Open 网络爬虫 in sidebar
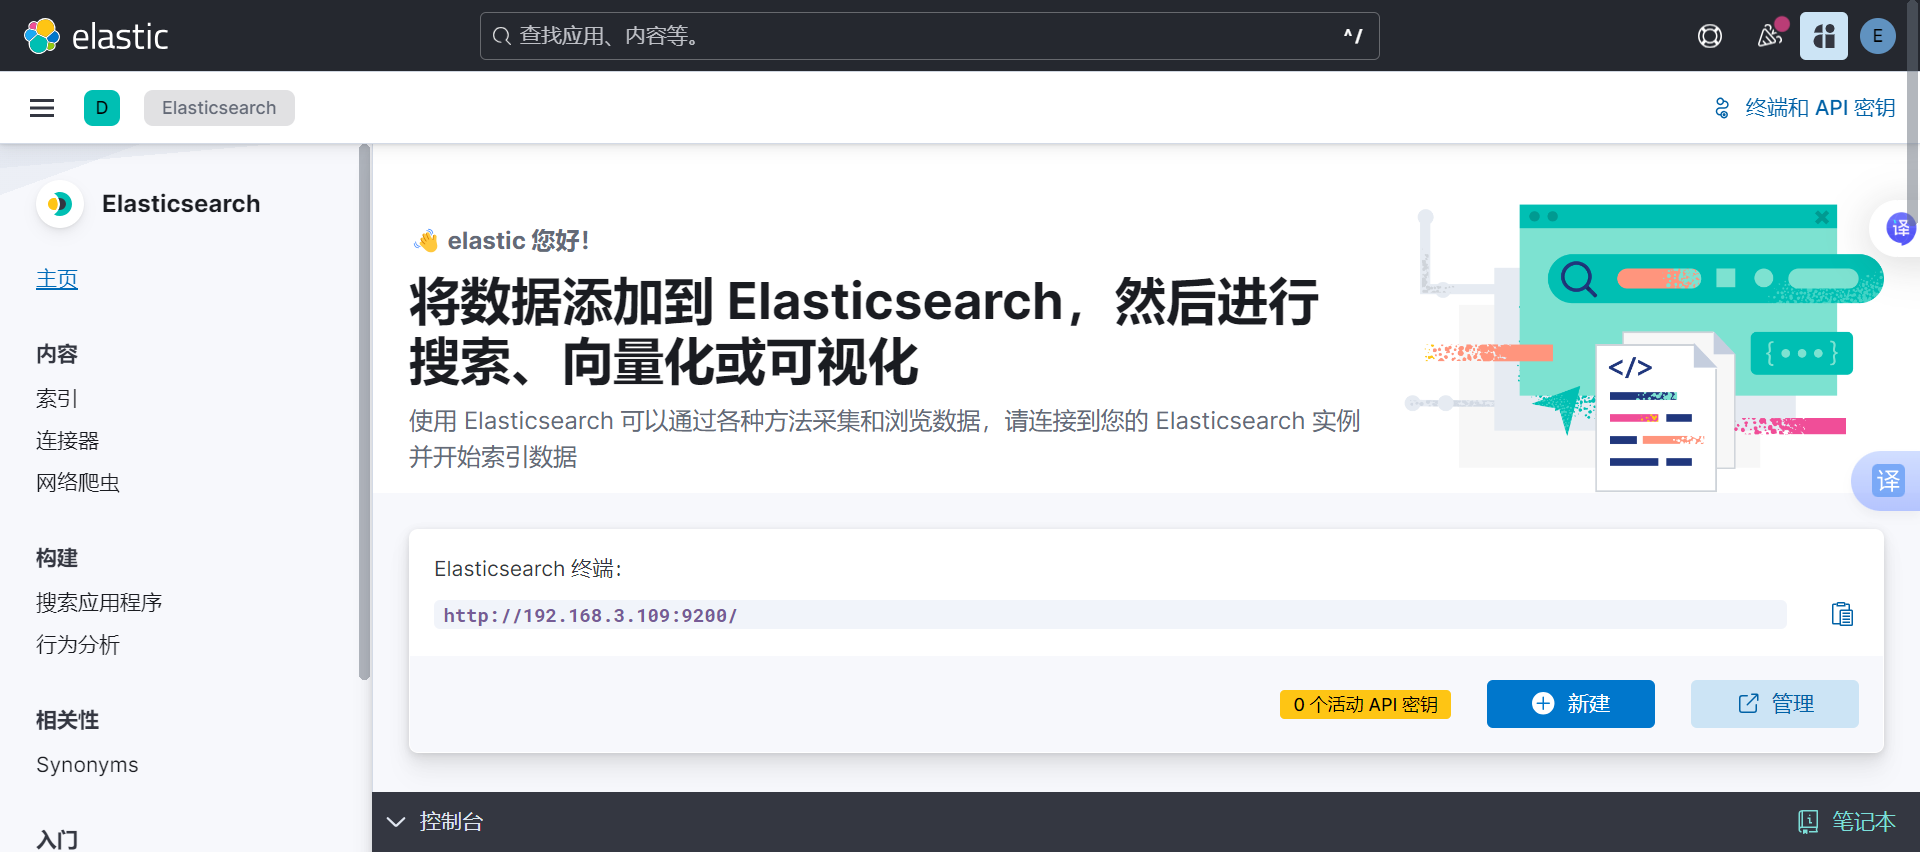The width and height of the screenshot is (1920, 852). point(78,483)
